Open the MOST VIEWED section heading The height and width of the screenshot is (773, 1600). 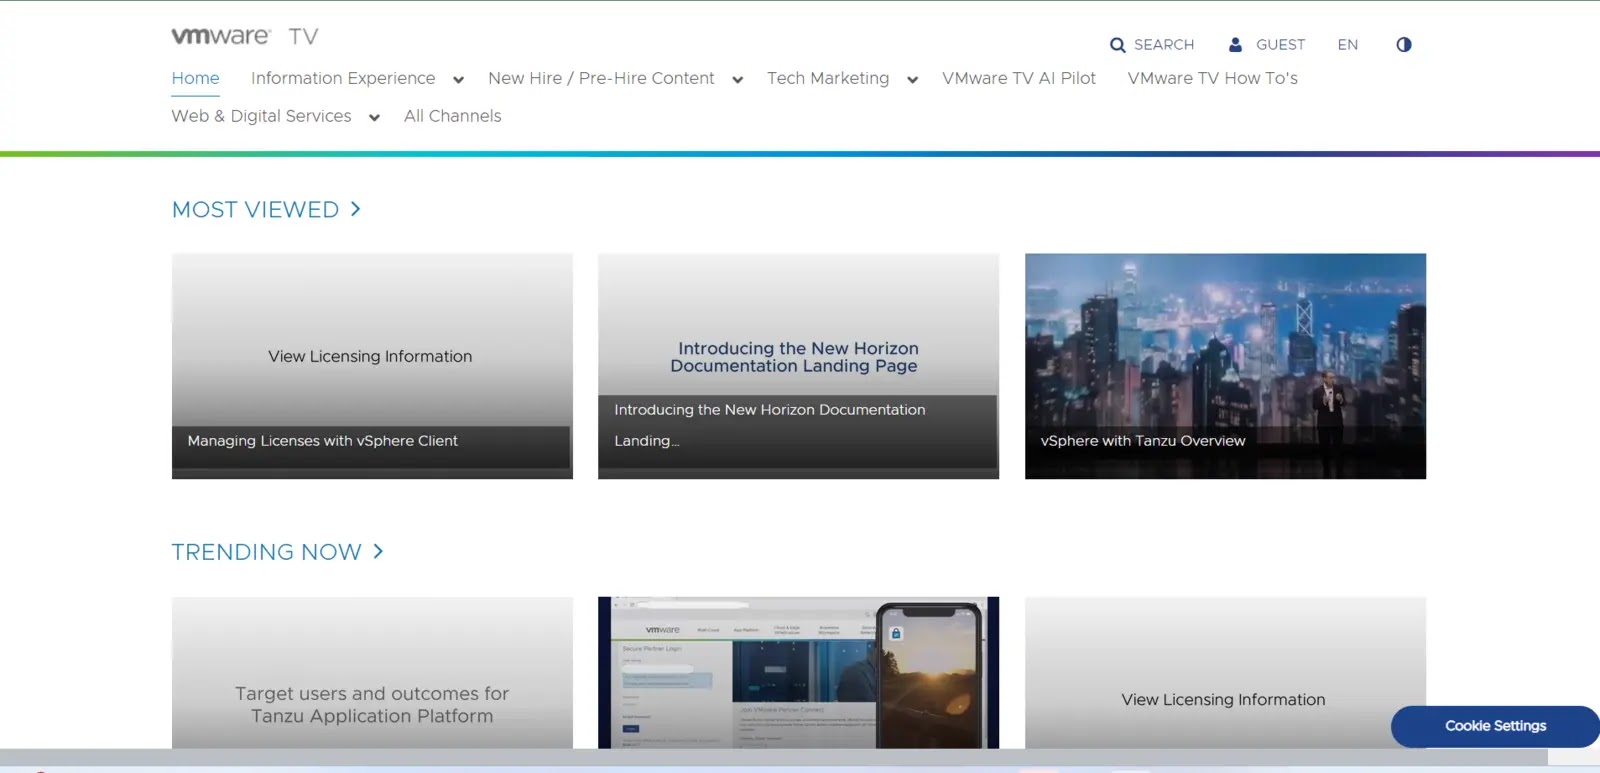tap(255, 209)
